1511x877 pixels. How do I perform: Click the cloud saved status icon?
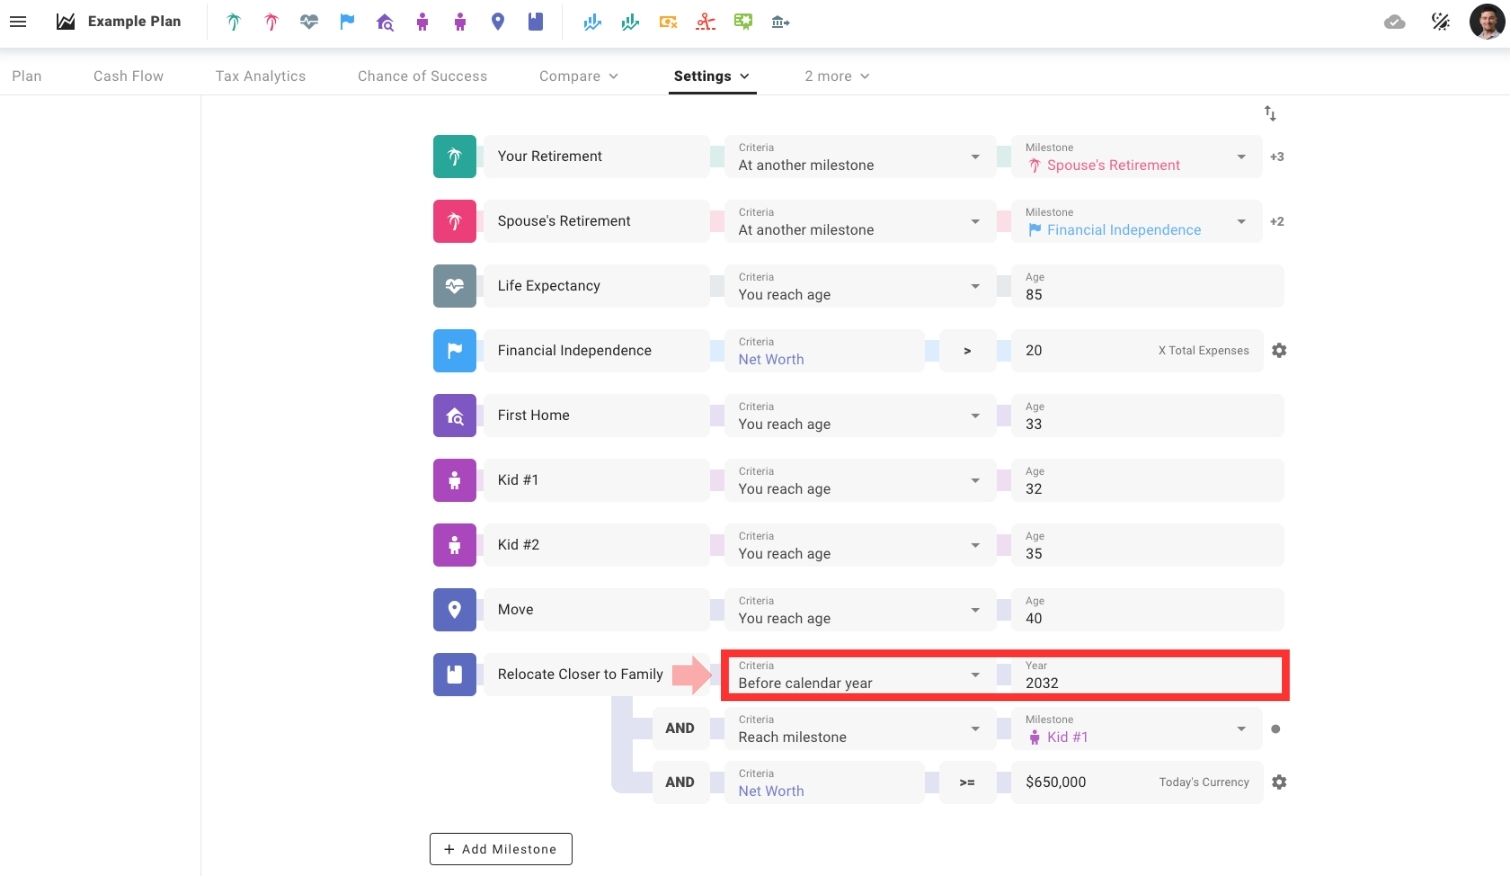[x=1394, y=22]
